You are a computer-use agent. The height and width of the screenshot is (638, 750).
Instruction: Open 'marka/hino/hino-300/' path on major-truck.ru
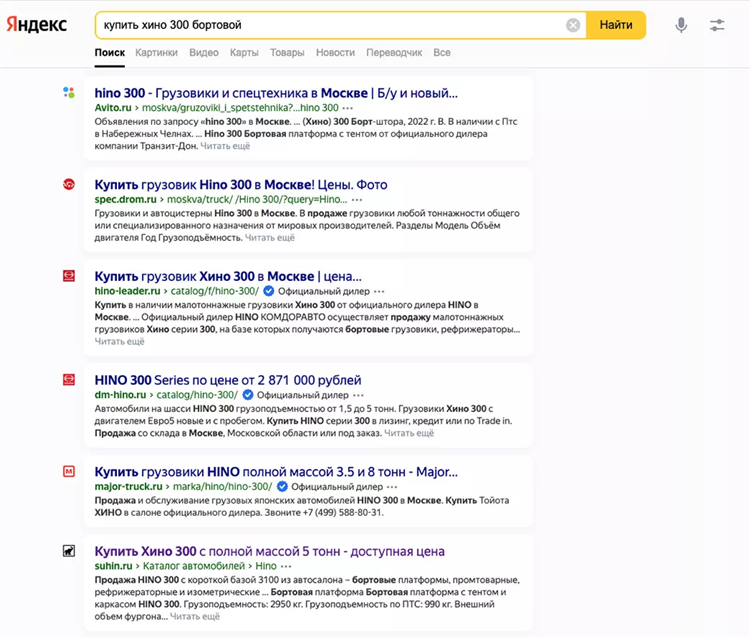(x=222, y=487)
